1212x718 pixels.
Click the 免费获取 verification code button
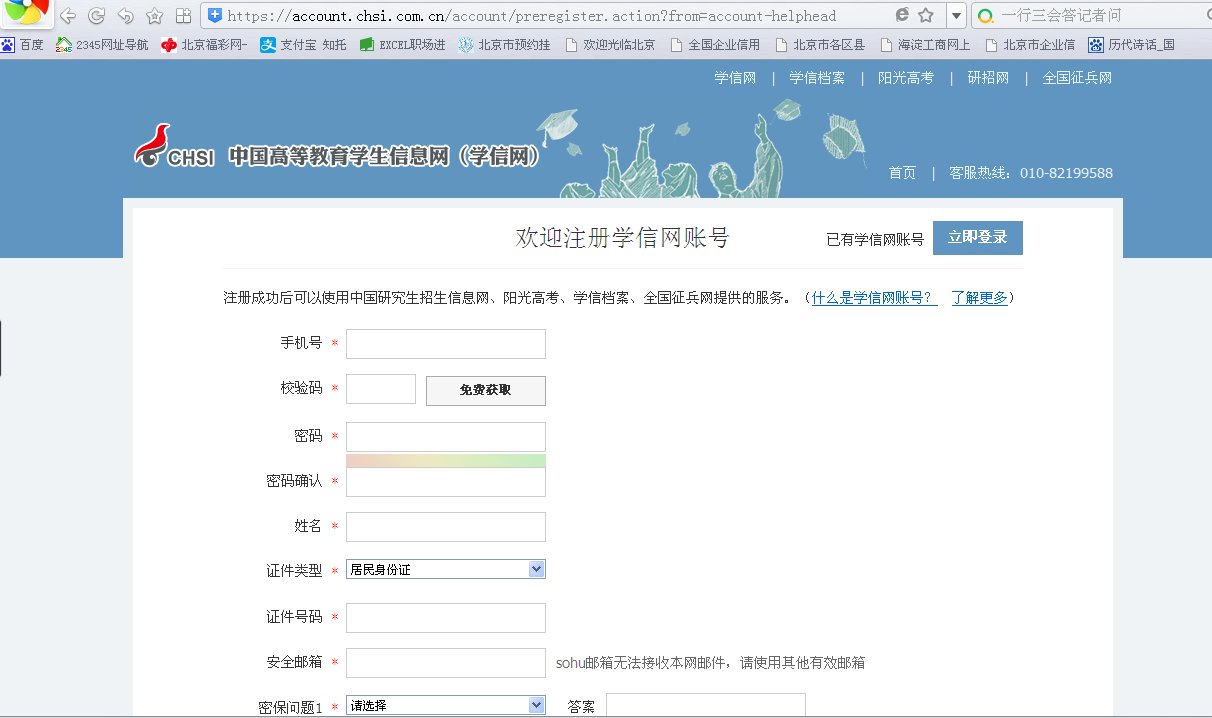tap(485, 390)
